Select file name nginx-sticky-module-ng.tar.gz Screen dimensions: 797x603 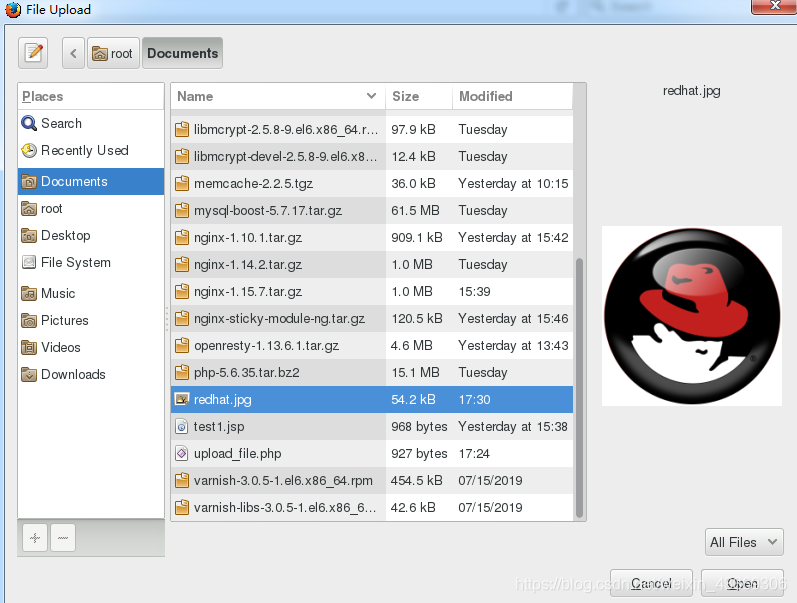point(279,318)
